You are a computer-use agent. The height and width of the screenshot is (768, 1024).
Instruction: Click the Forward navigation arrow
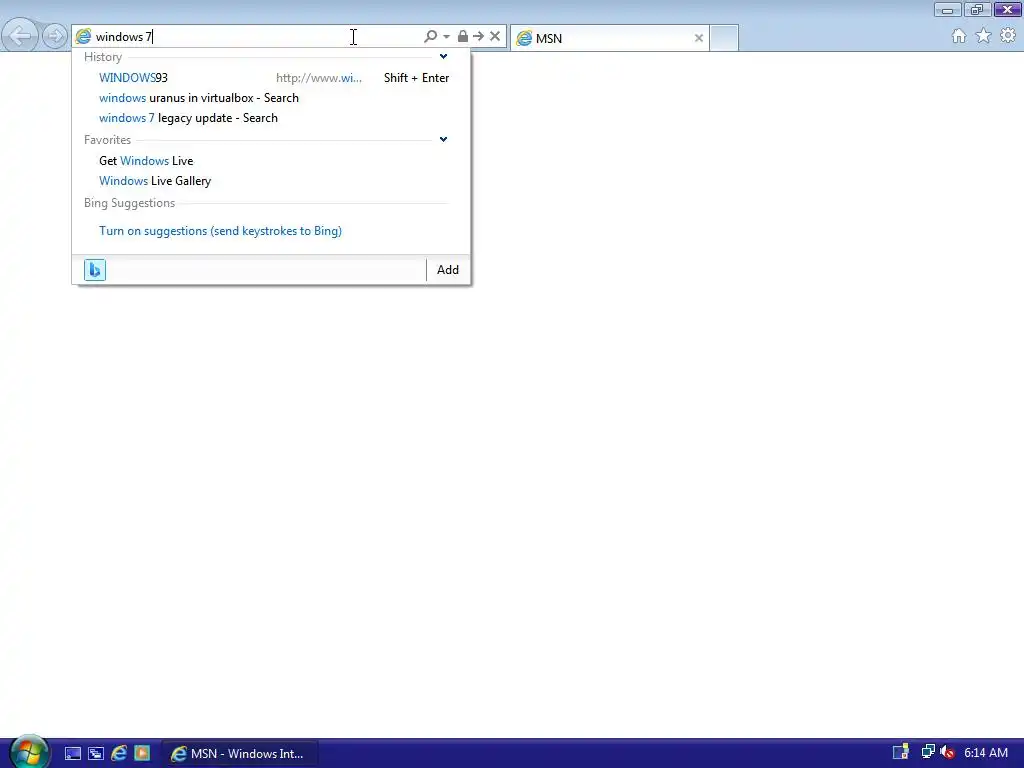[x=55, y=36]
